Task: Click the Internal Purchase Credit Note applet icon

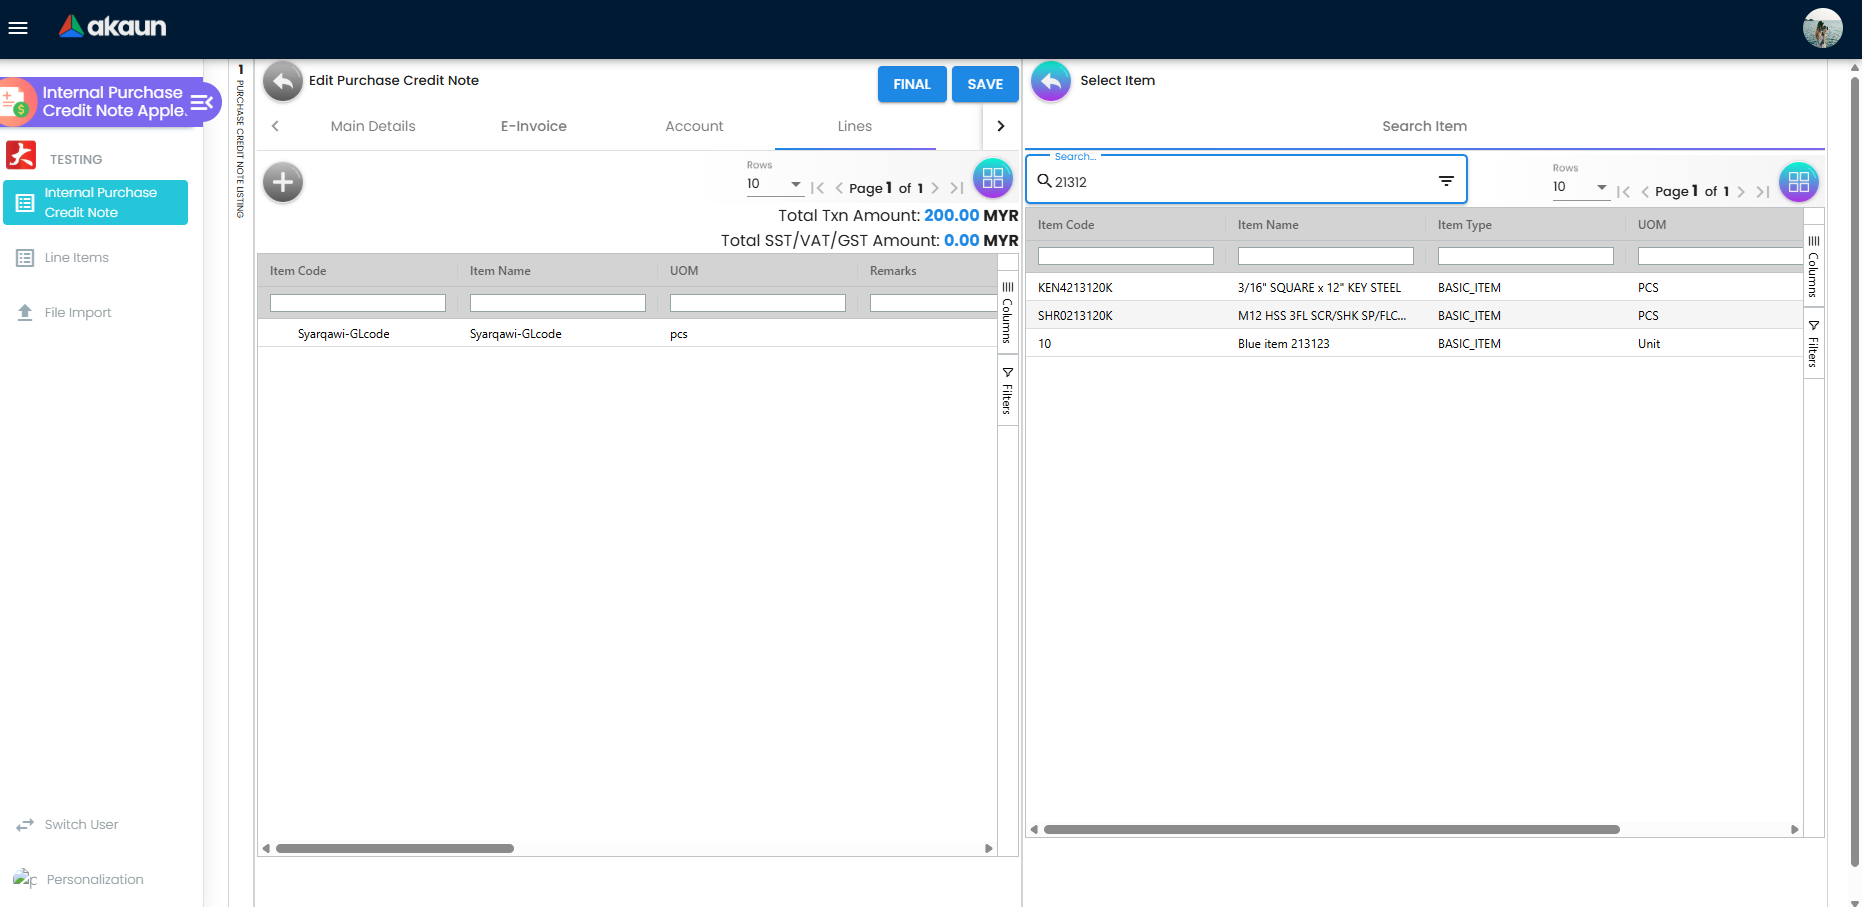Action: pos(15,102)
